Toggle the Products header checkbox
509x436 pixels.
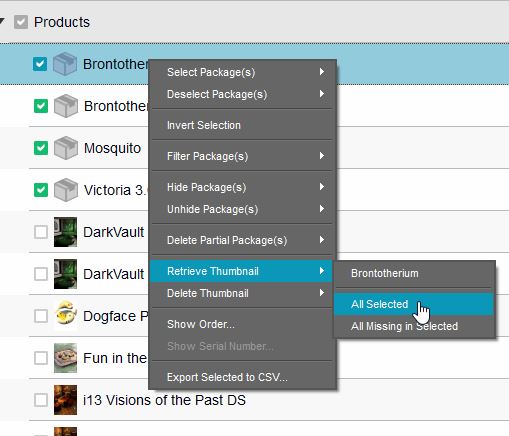[x=21, y=22]
